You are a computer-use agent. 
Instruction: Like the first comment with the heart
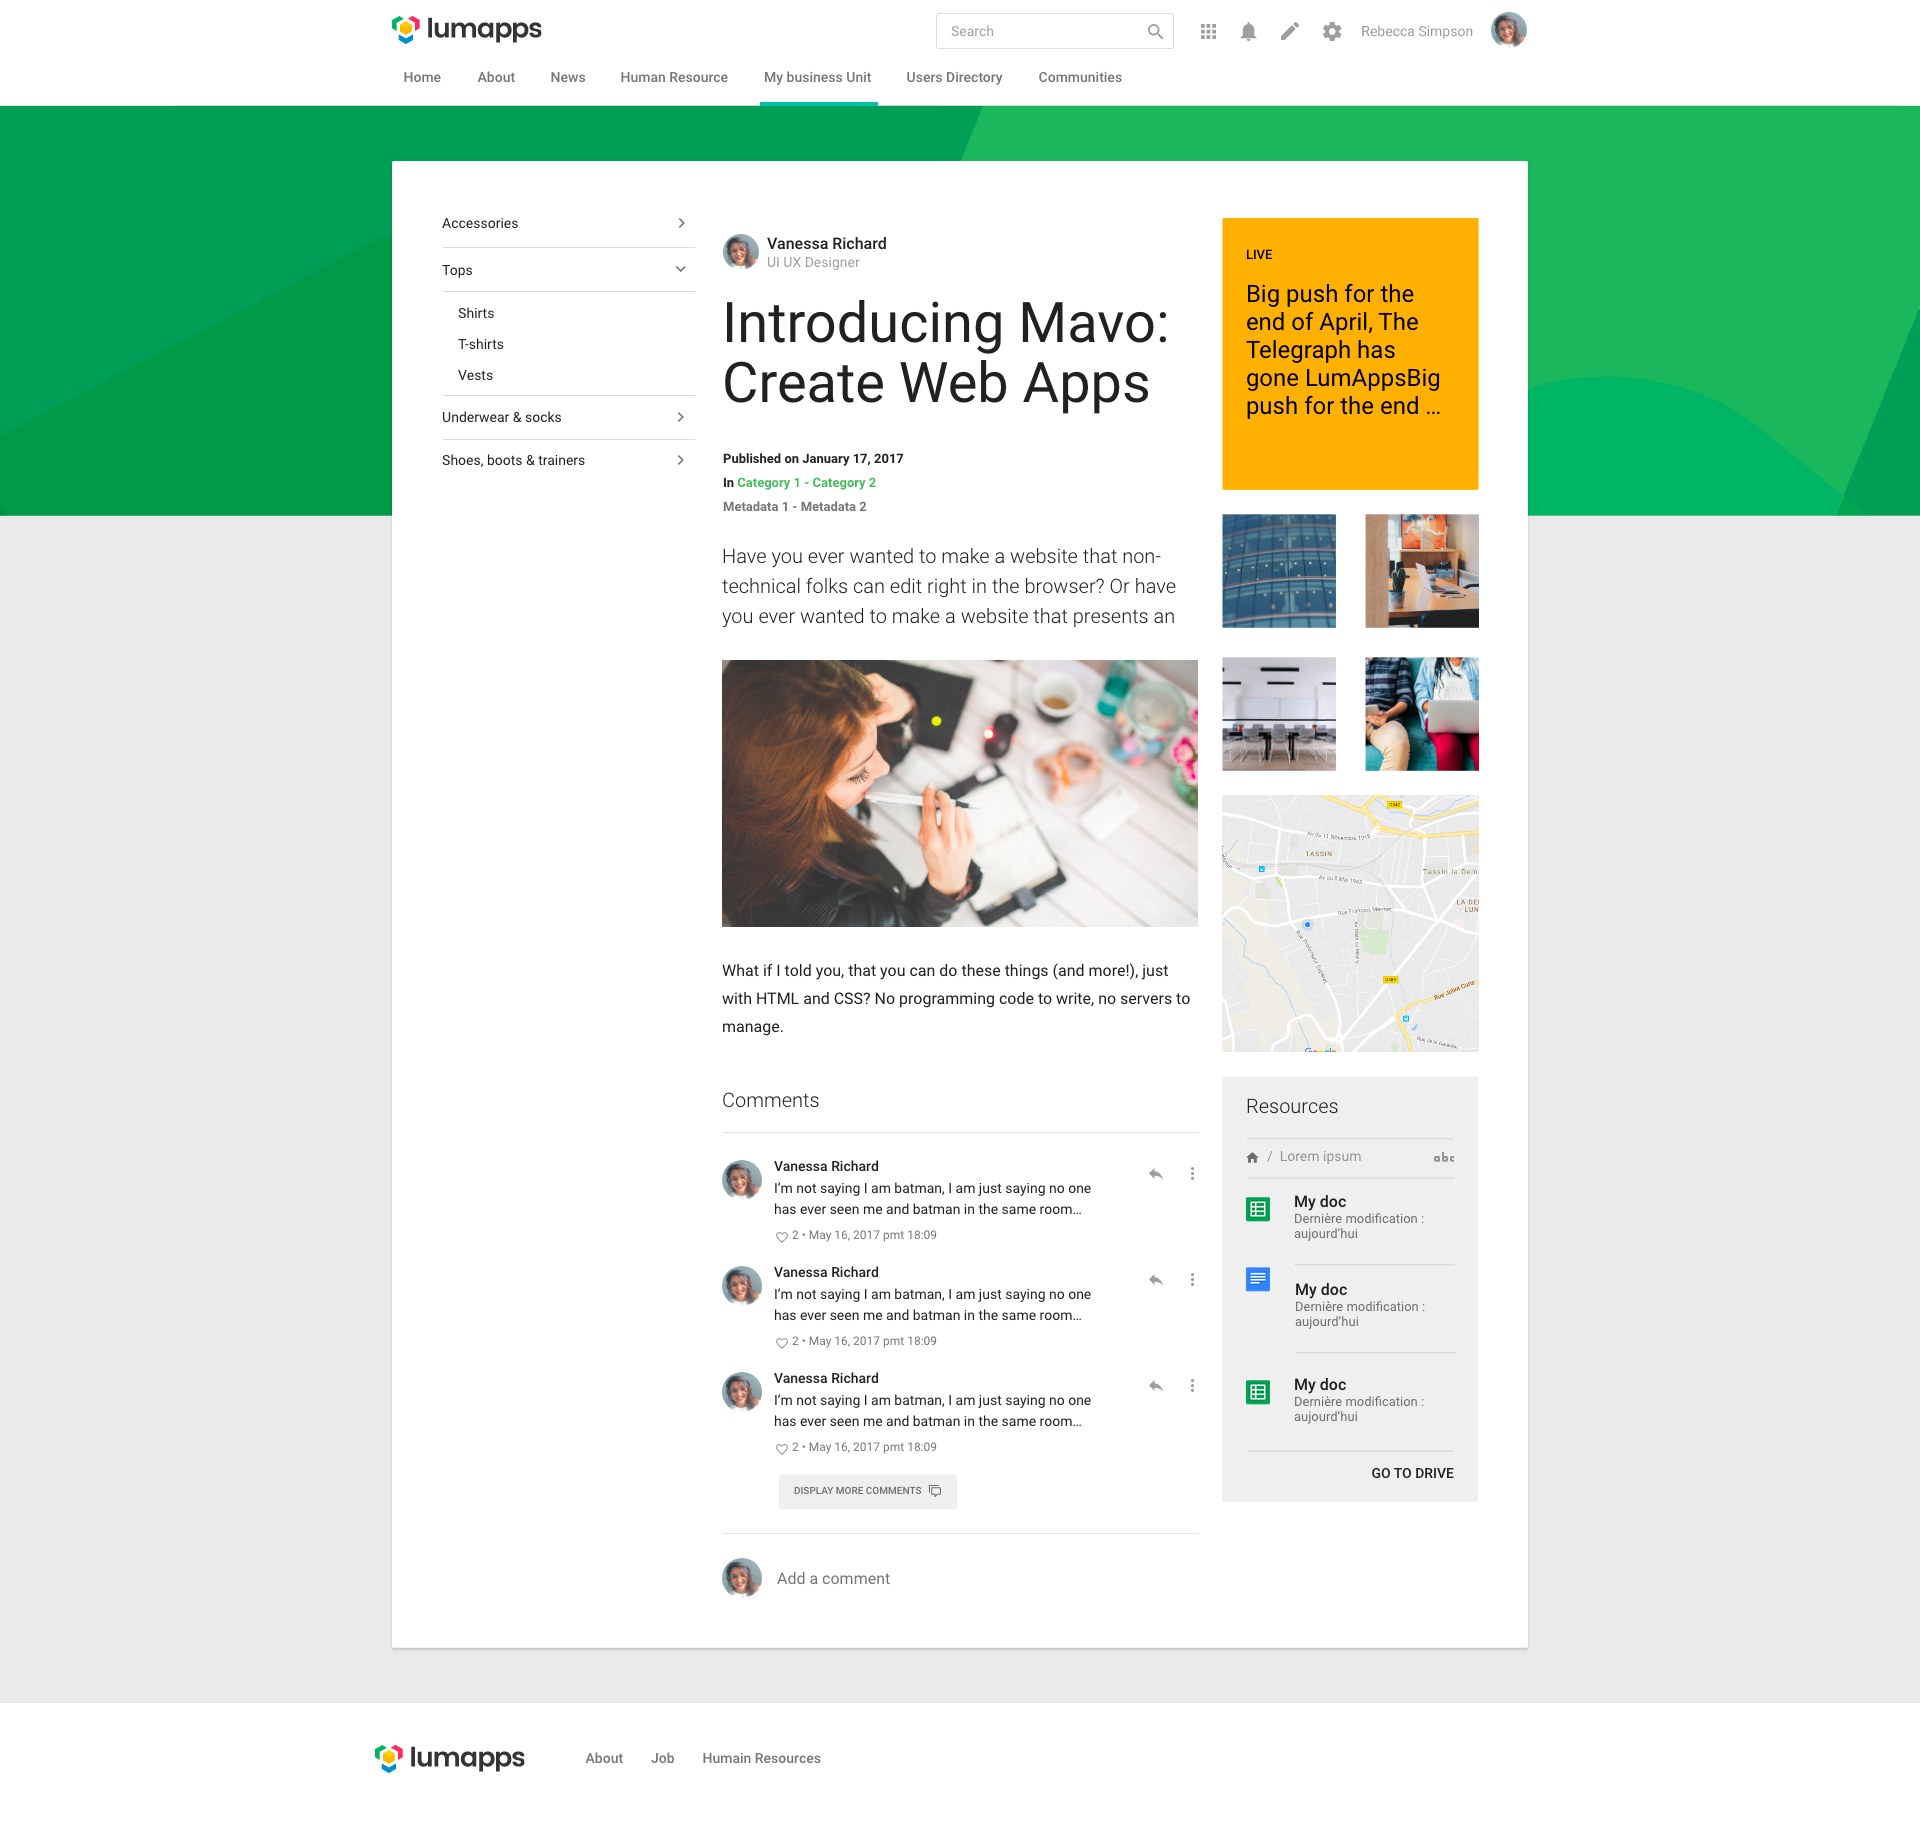pyautogui.click(x=782, y=1236)
